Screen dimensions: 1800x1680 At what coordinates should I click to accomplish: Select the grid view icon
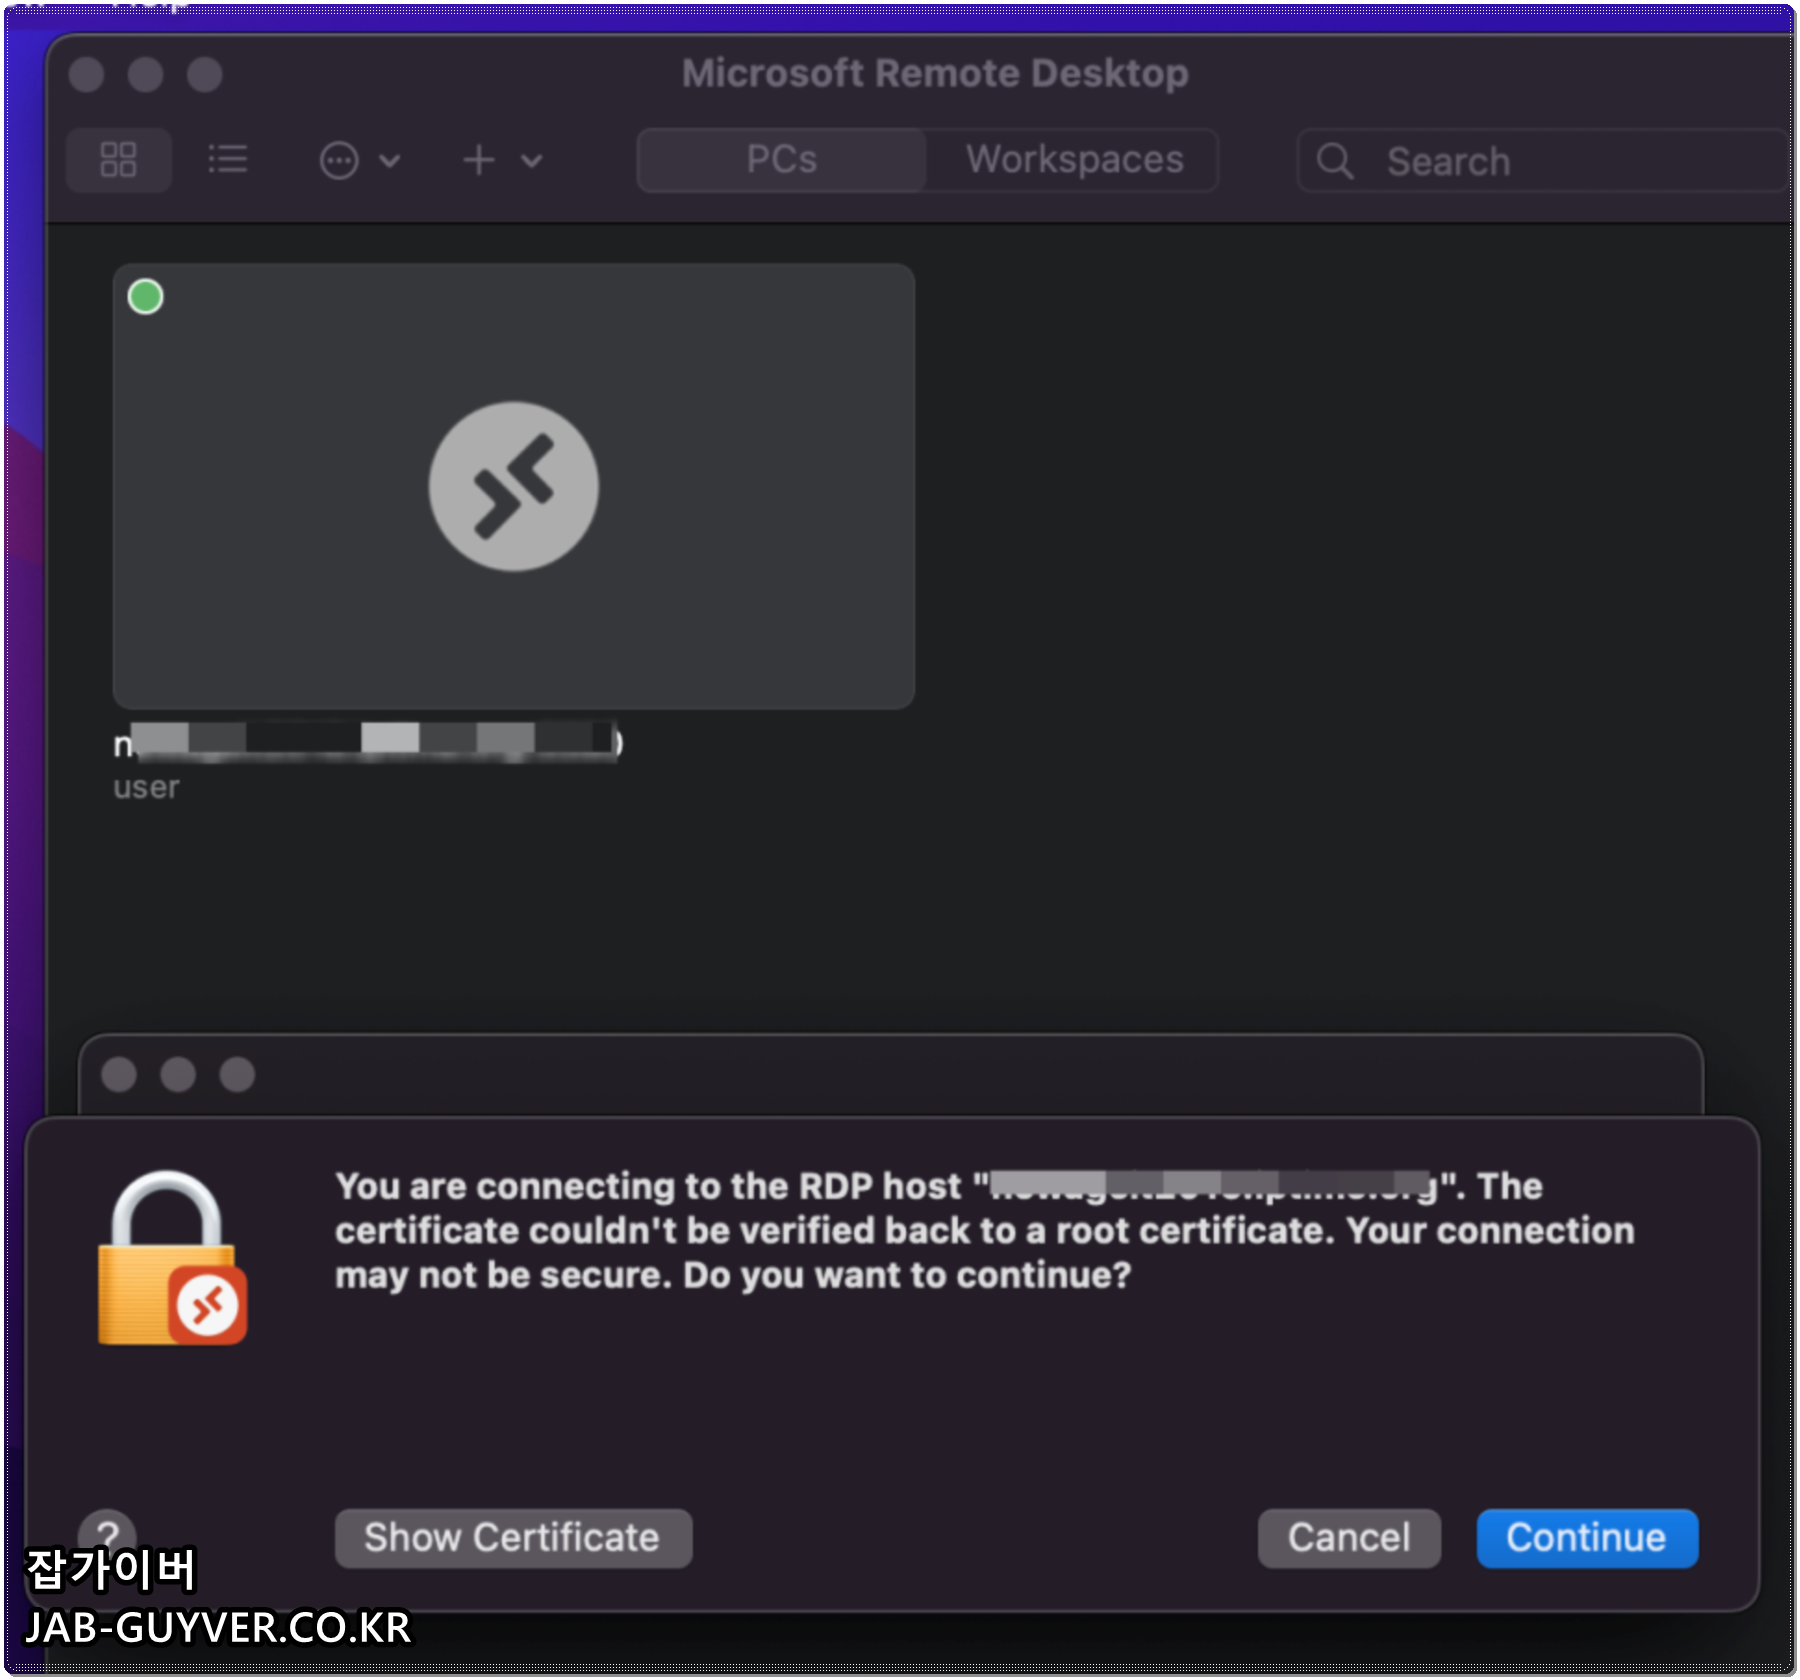118,160
